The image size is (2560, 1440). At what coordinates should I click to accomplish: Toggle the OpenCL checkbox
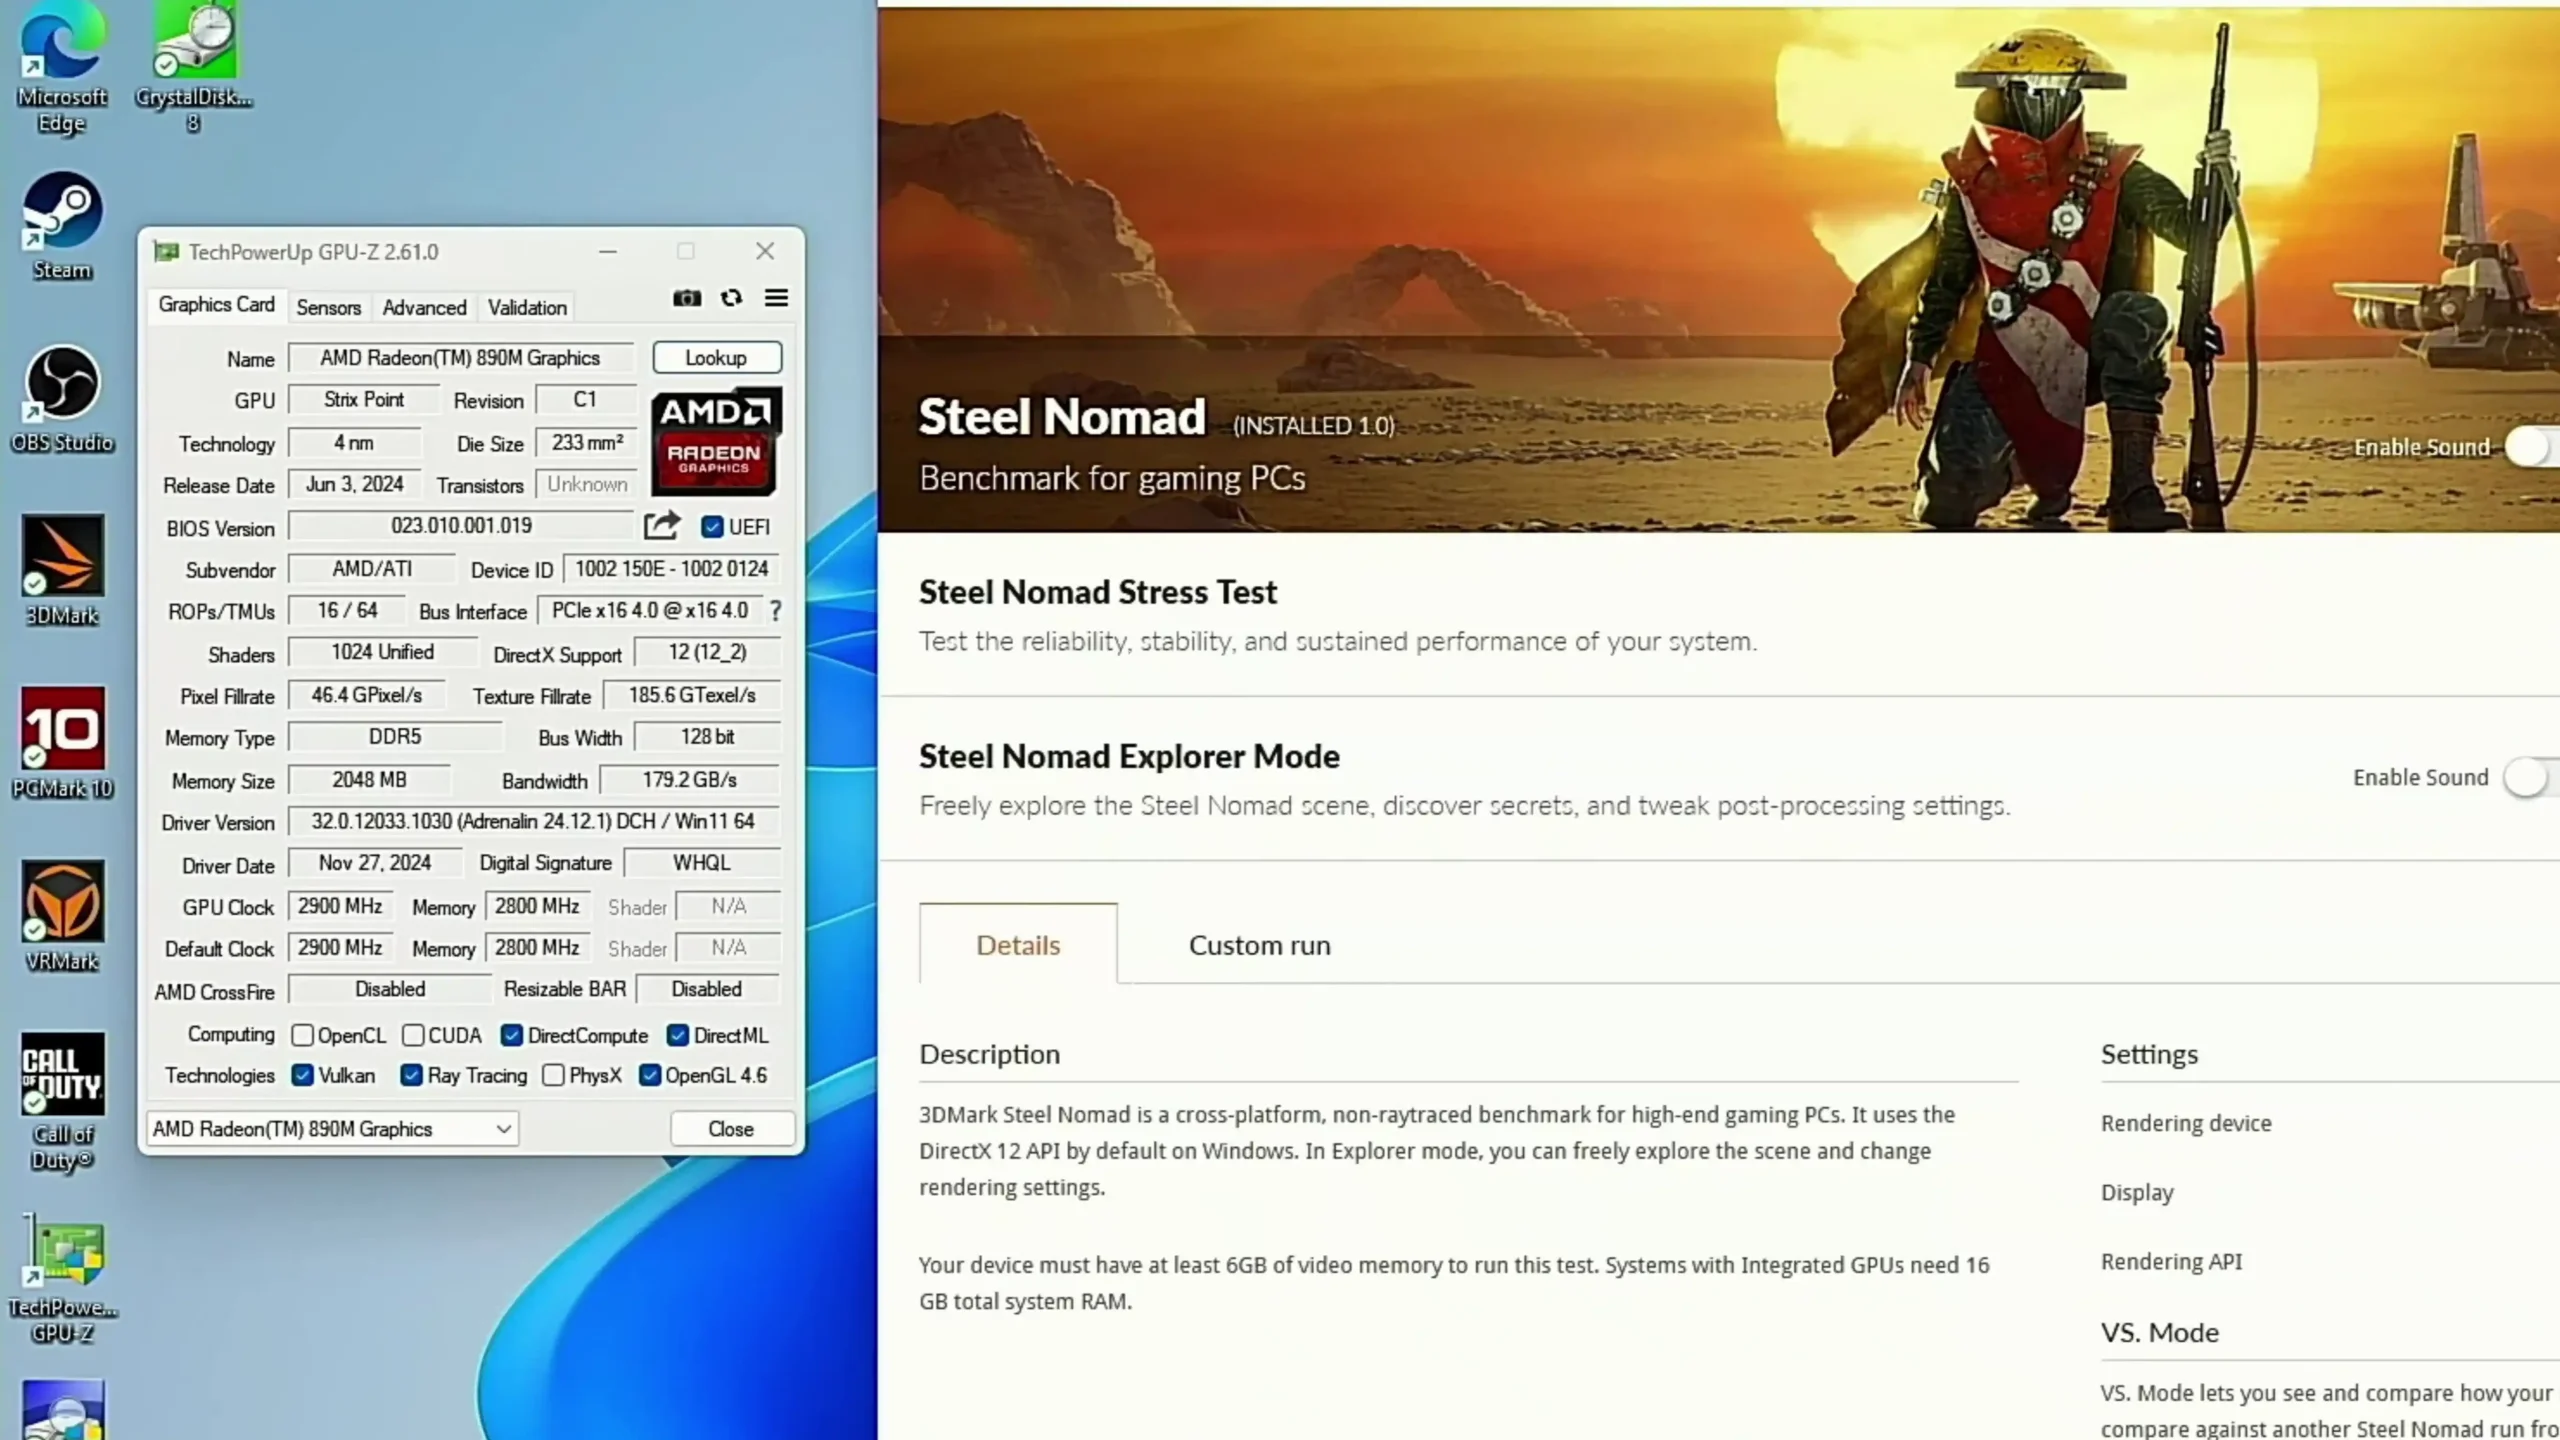coord(302,1035)
